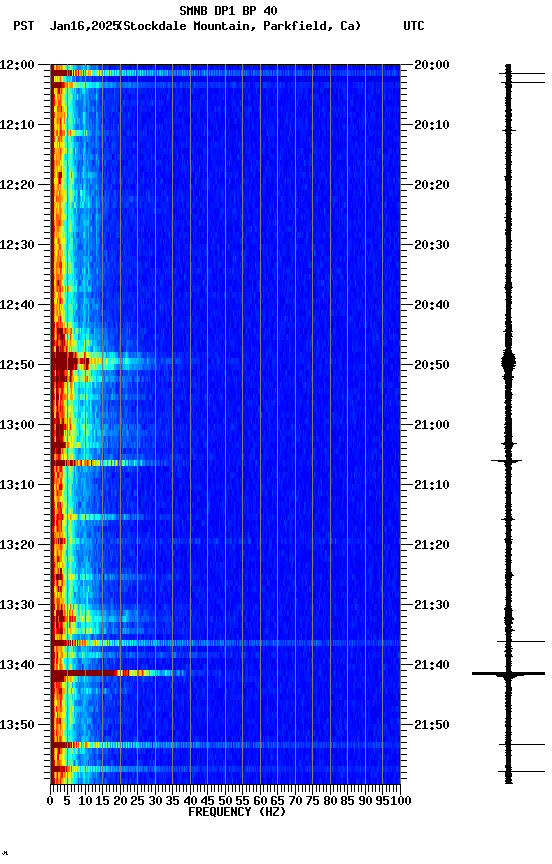This screenshot has width=552, height=864.
Task: Click the Stockdale Mountain, Parkfield, Ca label
Action: (241, 26)
